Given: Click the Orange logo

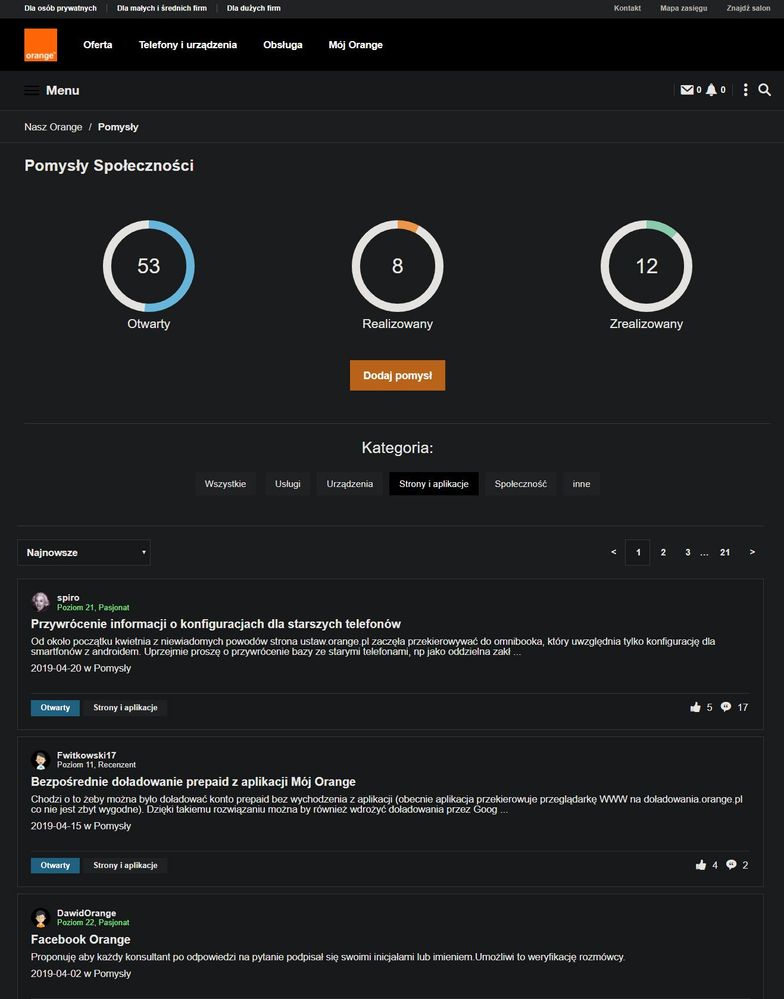Looking at the screenshot, I should coord(41,45).
